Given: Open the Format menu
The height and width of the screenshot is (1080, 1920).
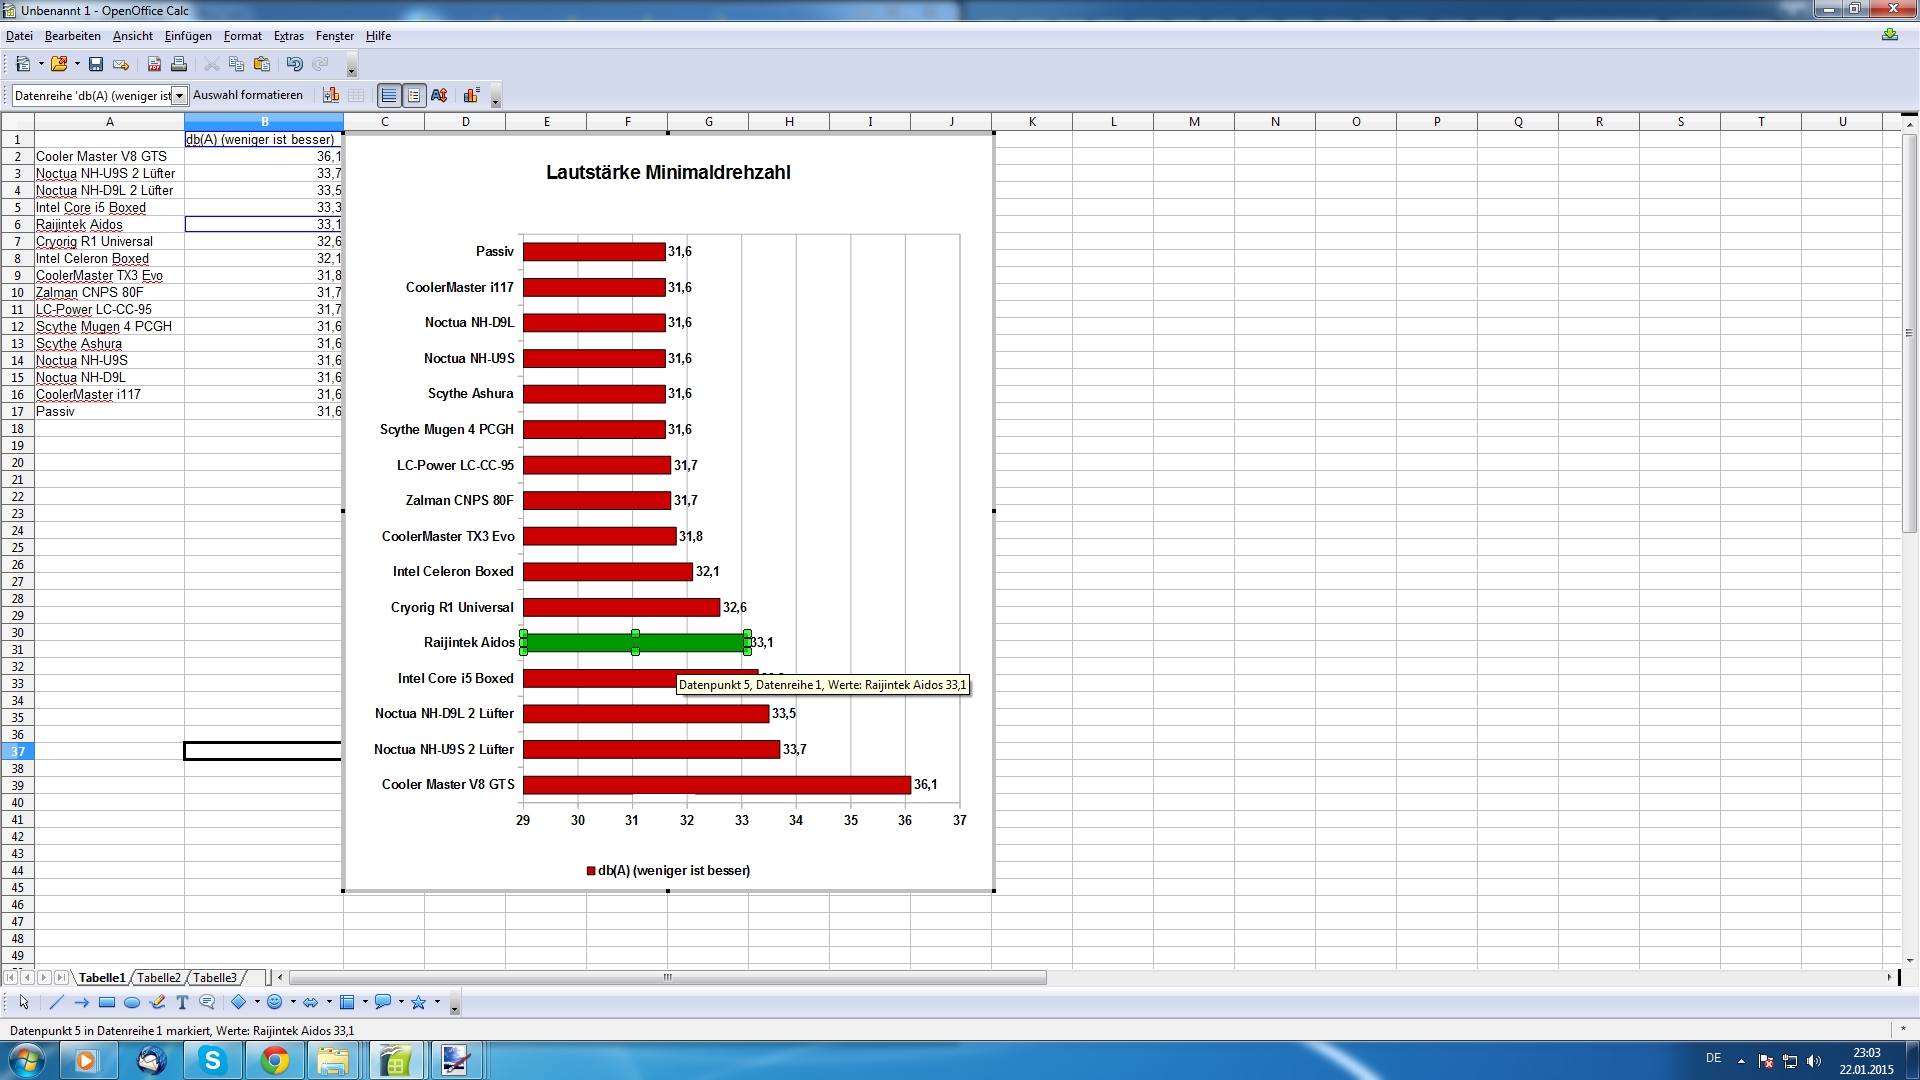Looking at the screenshot, I should click(243, 36).
